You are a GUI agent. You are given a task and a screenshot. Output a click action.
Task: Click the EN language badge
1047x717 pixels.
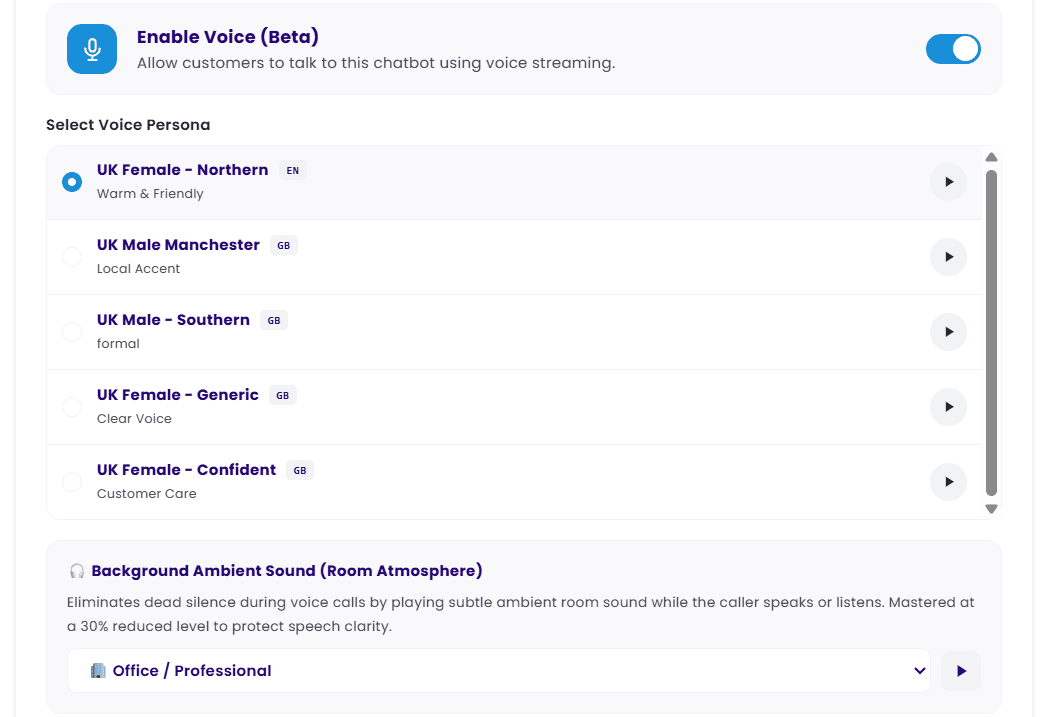[292, 171]
